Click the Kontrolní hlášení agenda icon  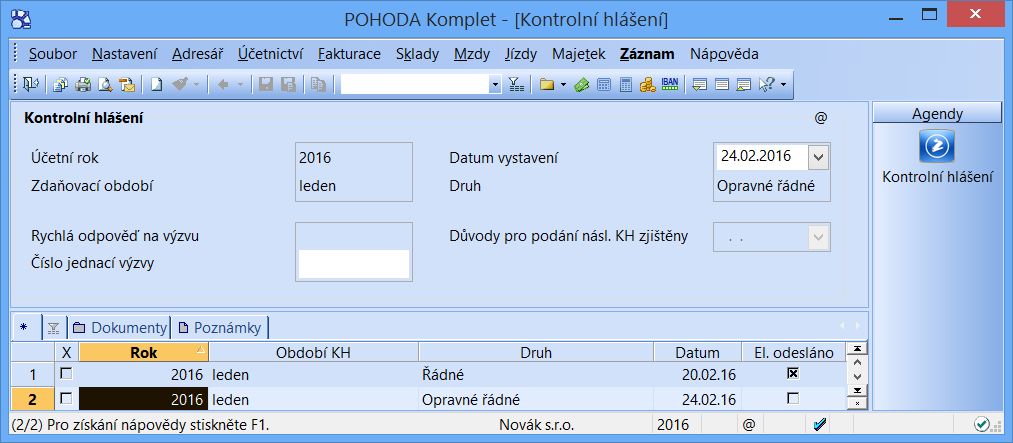937,147
